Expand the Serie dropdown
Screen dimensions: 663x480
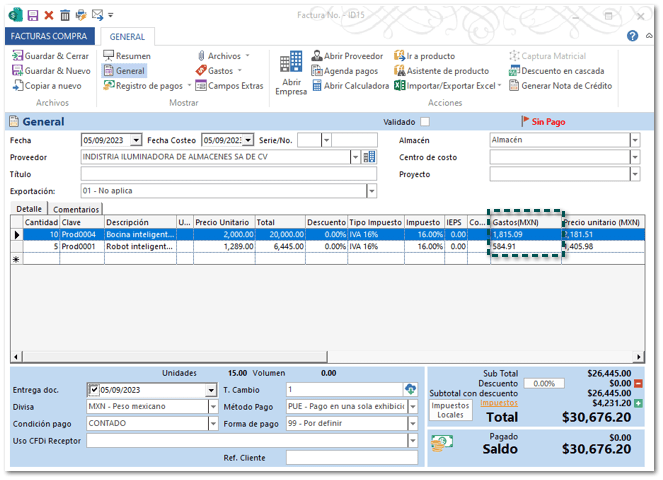coord(326,140)
